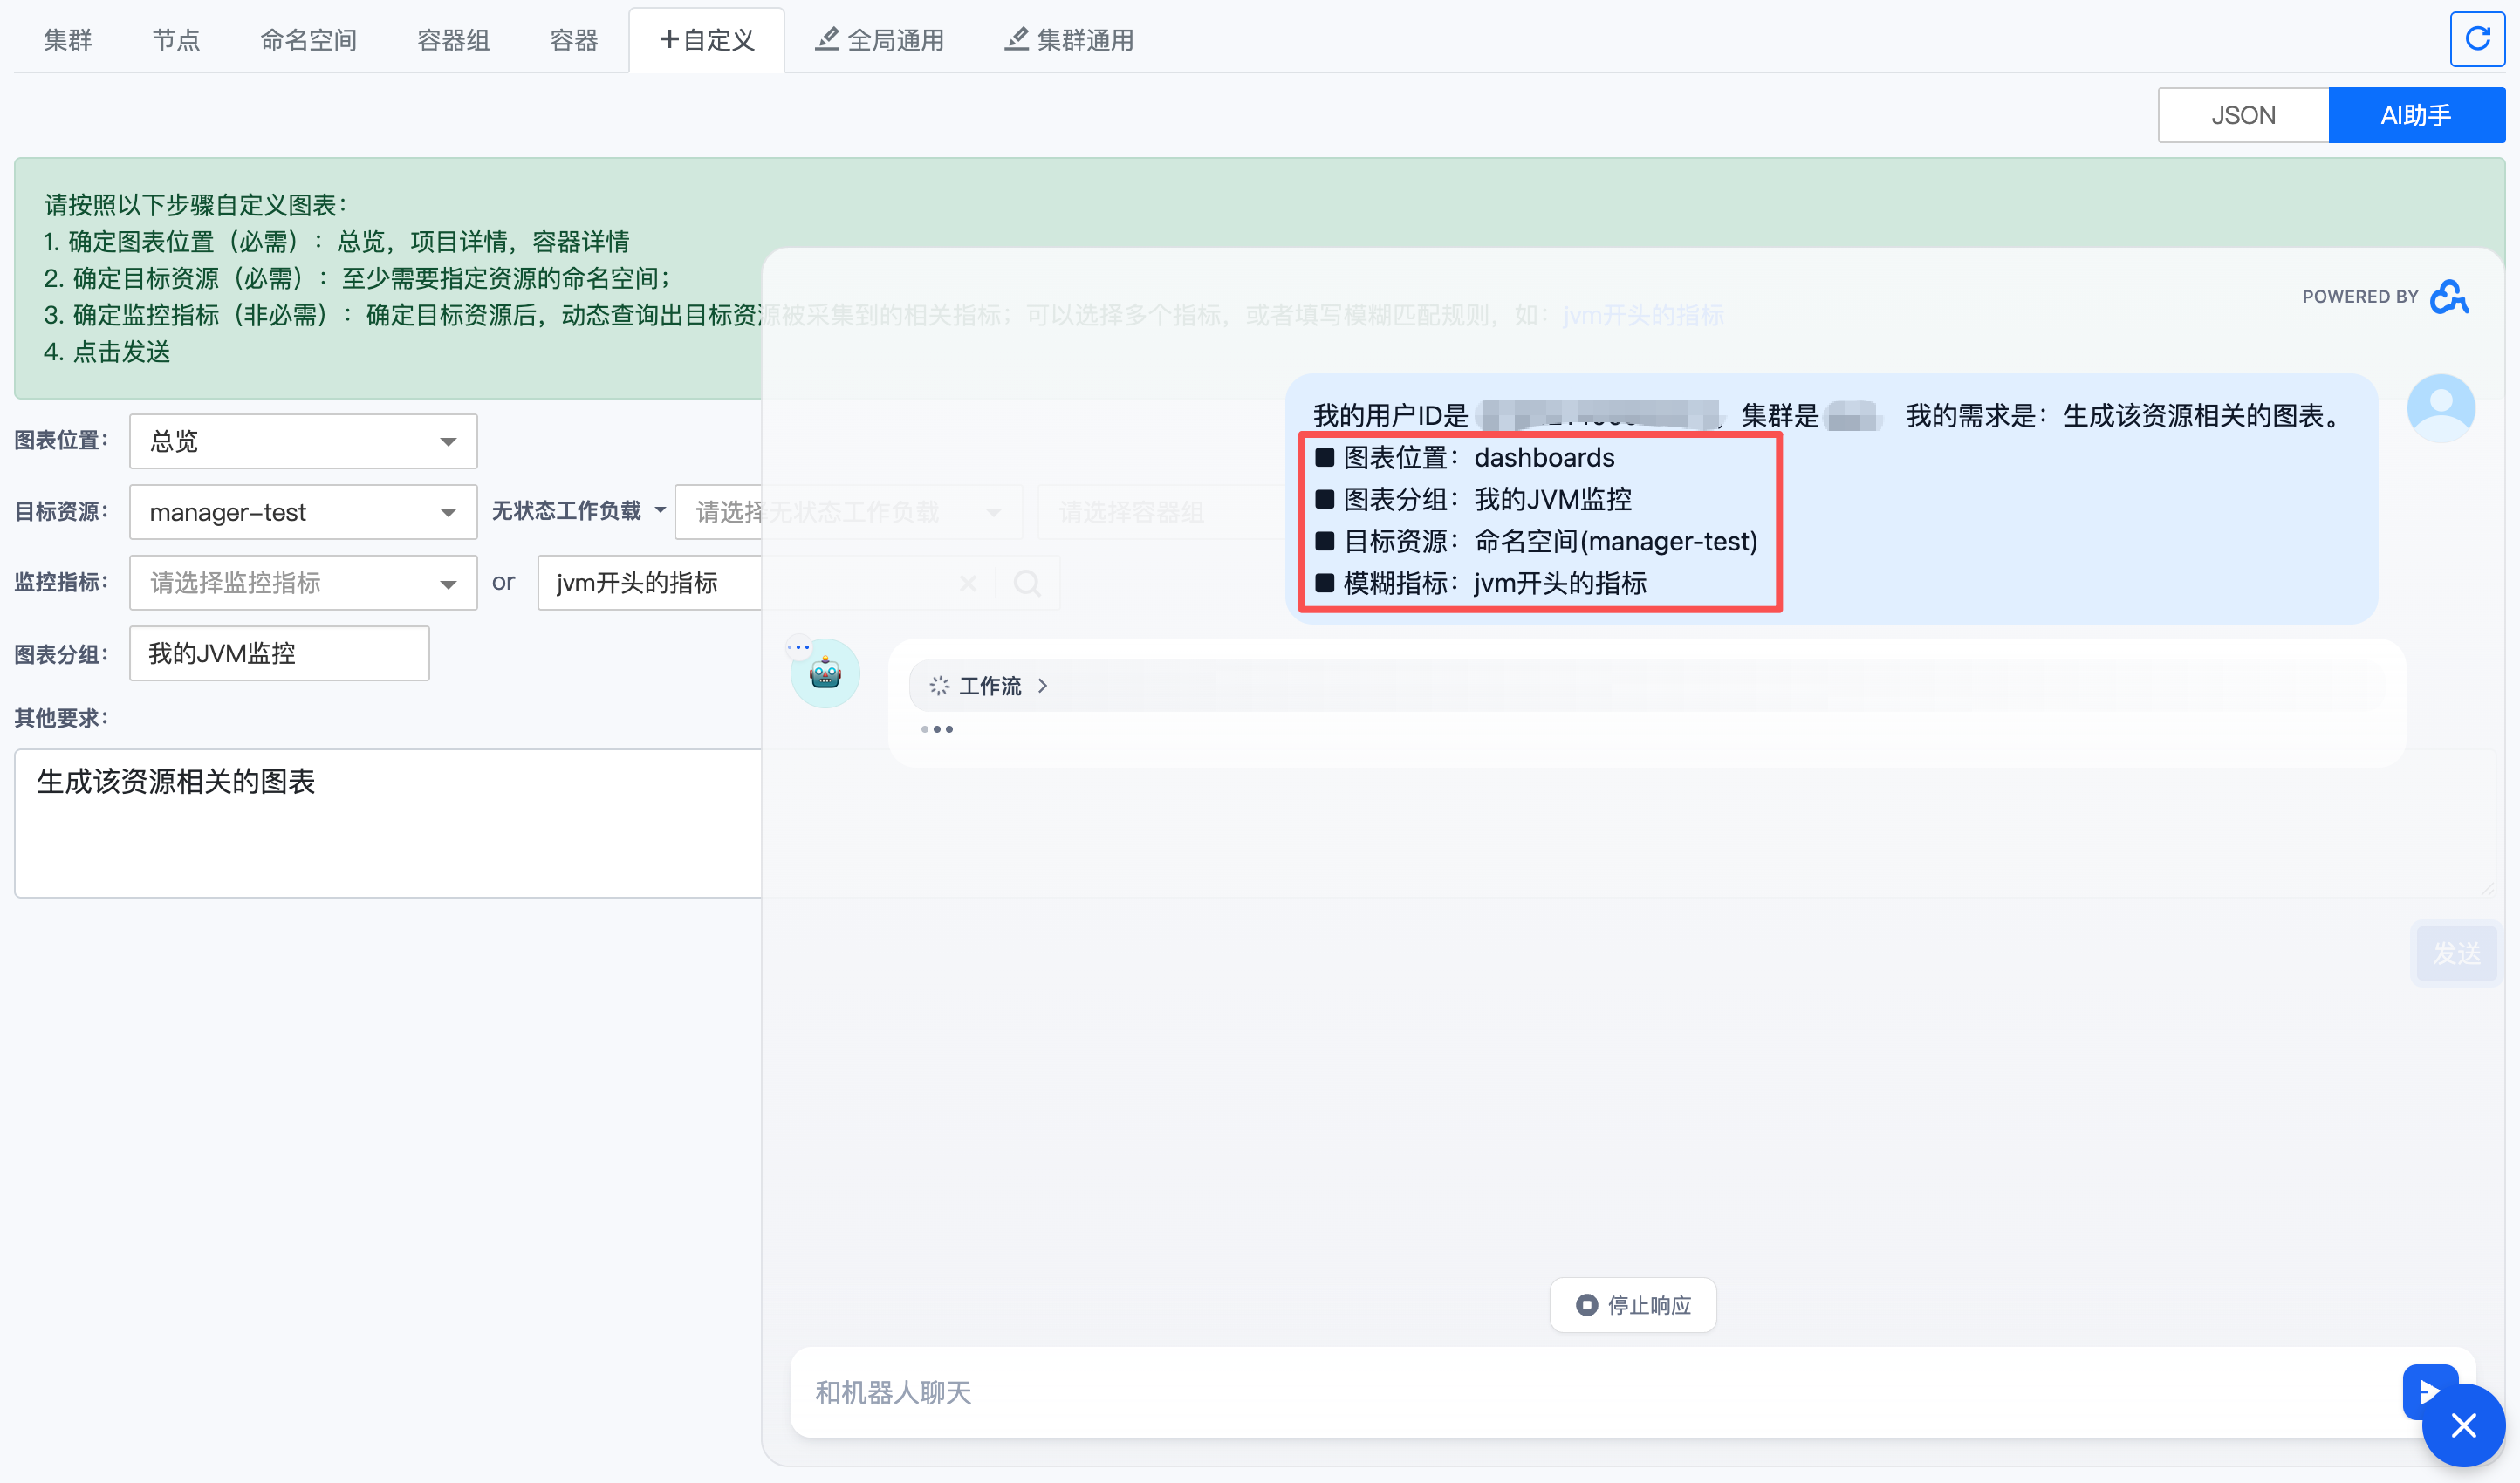
Task: Click the 图表分组 text field
Action: 279,653
